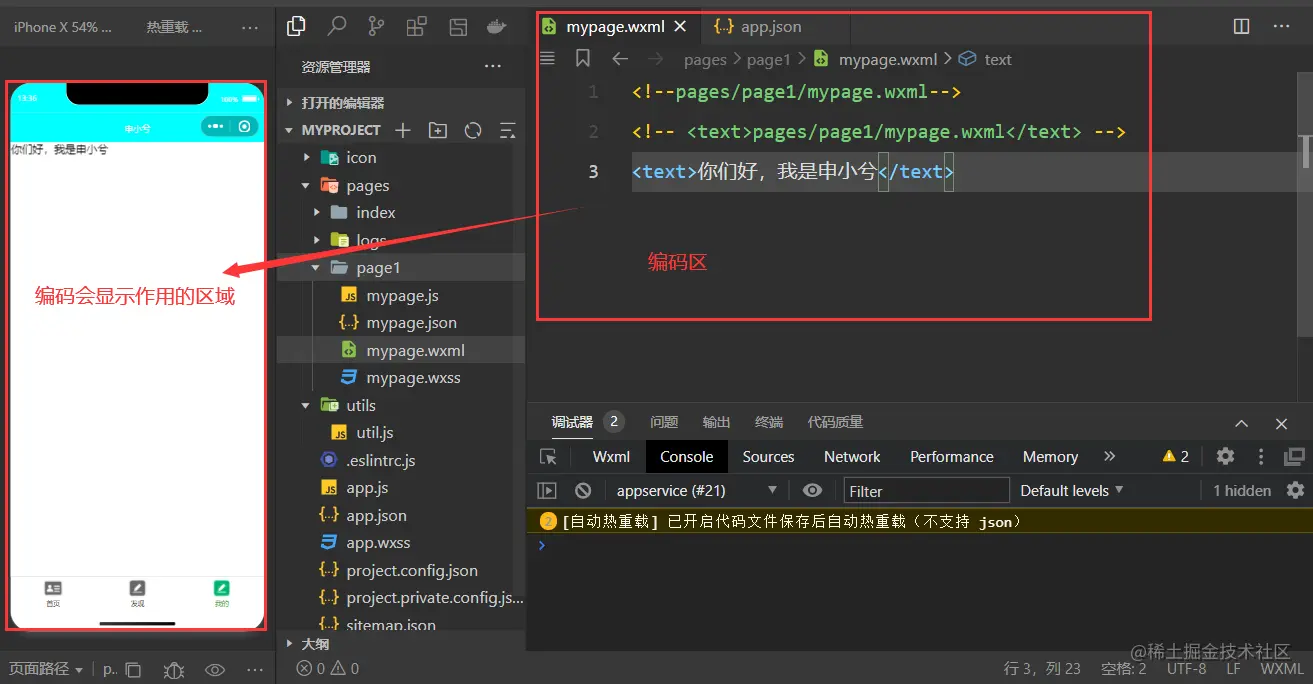Screen dimensions: 1313x684
Task: Toggle the eye icon below simulator
Action: [x=215, y=670]
